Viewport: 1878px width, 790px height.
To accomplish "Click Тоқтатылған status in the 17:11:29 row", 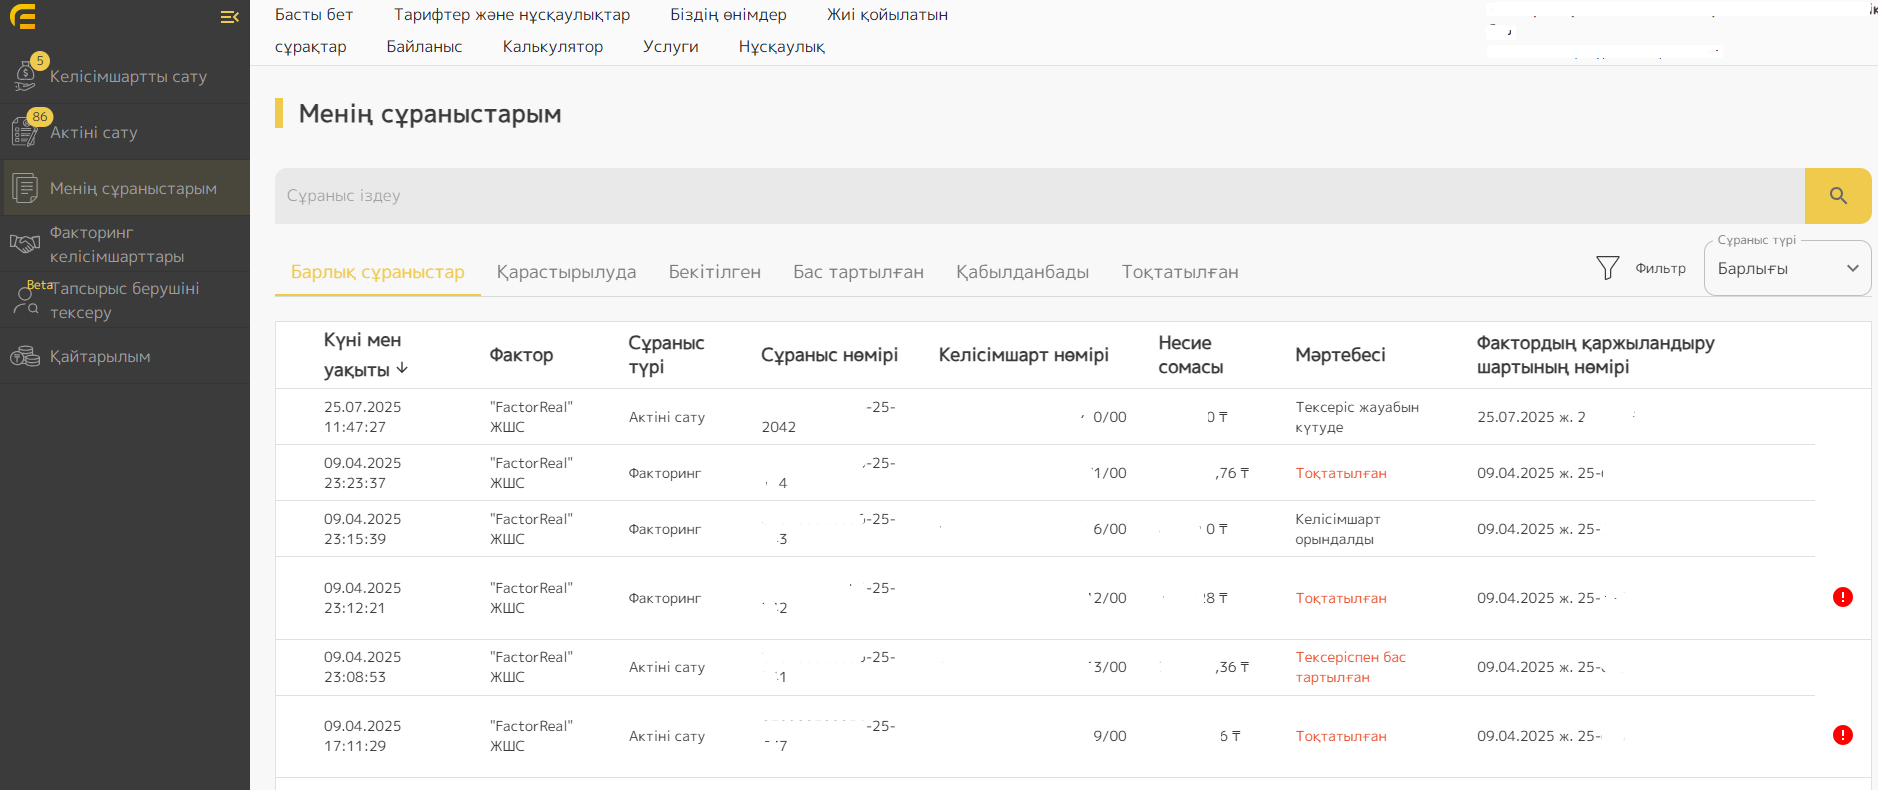I will [1341, 736].
